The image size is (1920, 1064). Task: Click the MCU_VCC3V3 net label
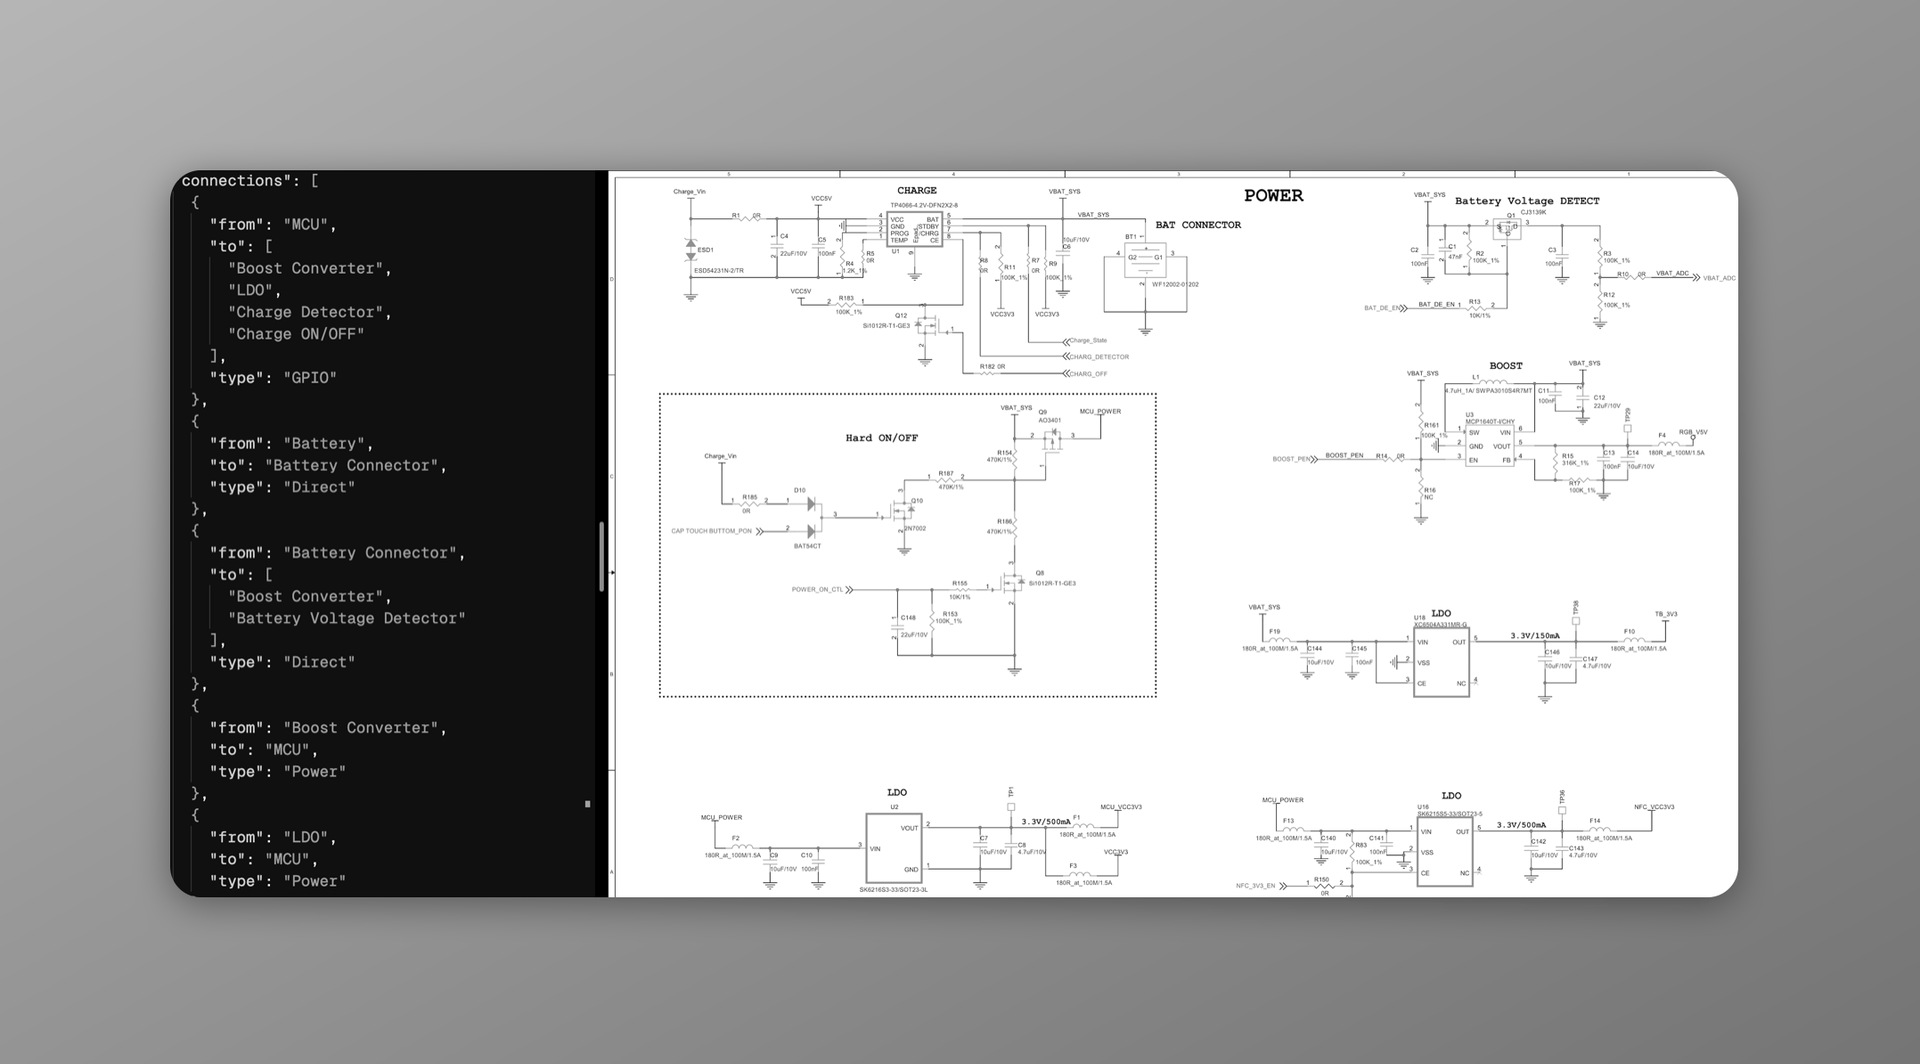click(x=1121, y=807)
